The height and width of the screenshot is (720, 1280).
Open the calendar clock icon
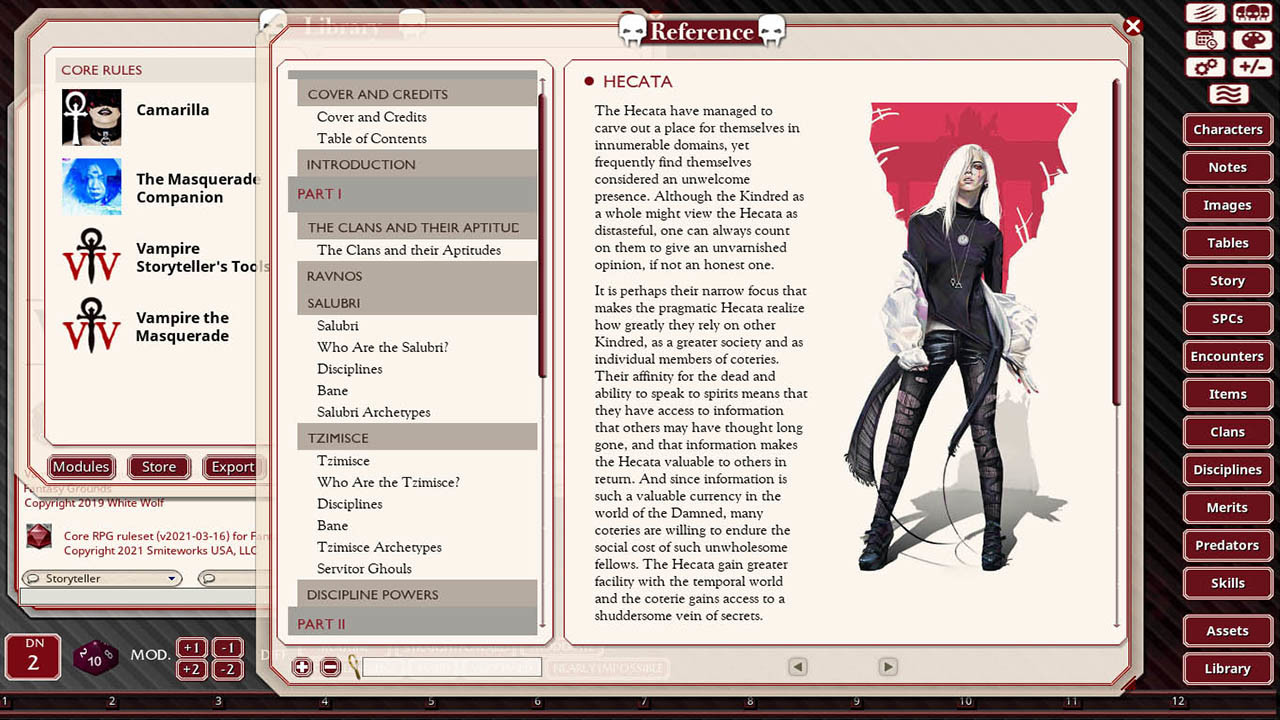pos(1206,40)
